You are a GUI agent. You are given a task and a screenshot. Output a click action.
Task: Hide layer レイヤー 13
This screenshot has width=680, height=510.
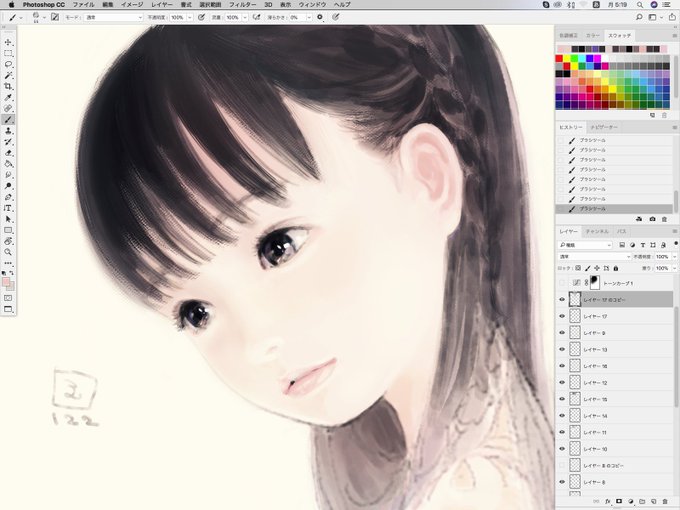pos(562,350)
